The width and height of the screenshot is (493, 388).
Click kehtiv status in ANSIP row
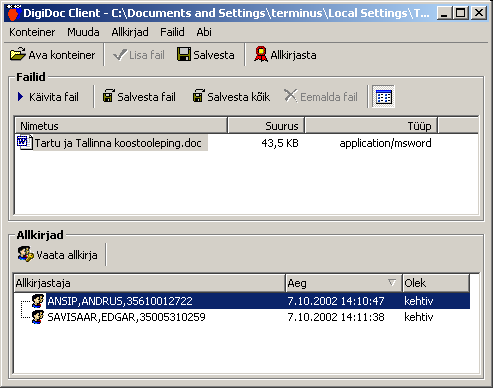[x=419, y=301]
